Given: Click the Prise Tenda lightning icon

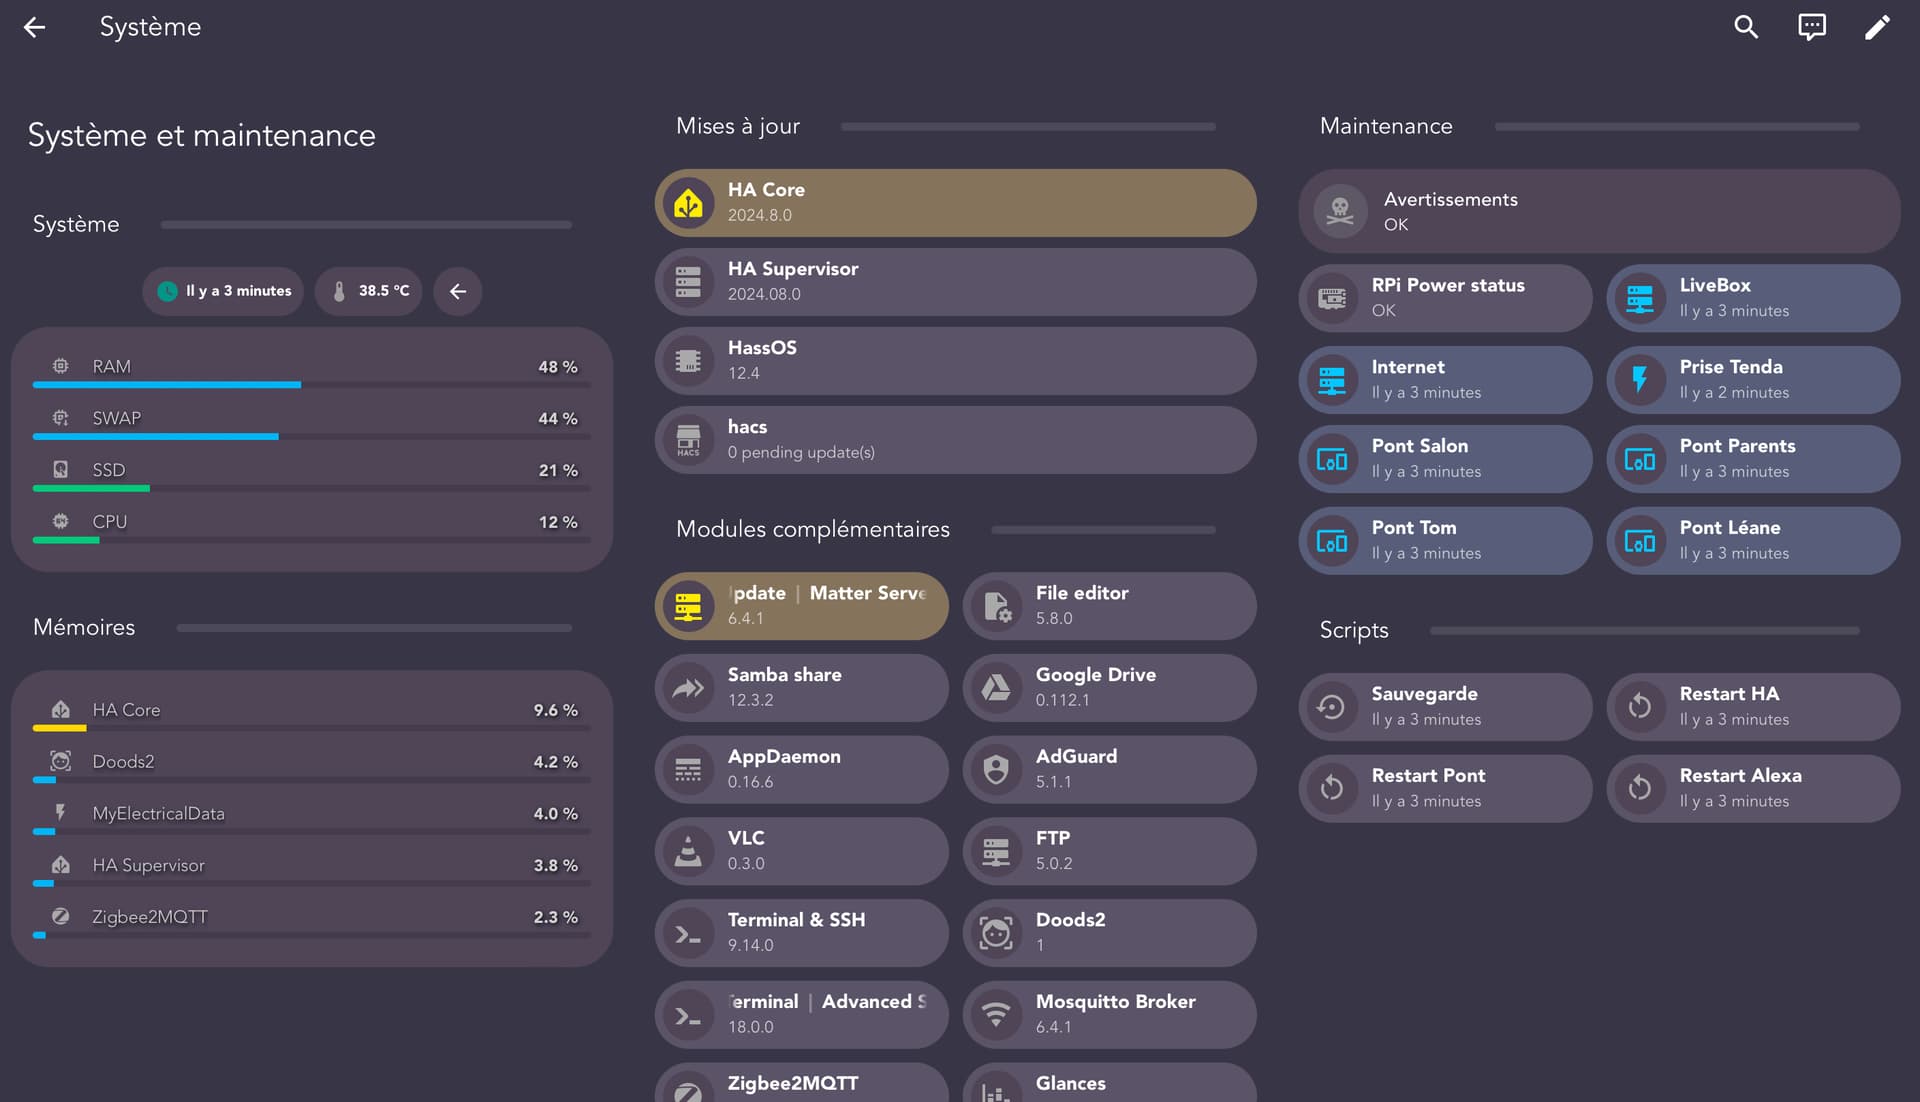Looking at the screenshot, I should pos(1640,380).
